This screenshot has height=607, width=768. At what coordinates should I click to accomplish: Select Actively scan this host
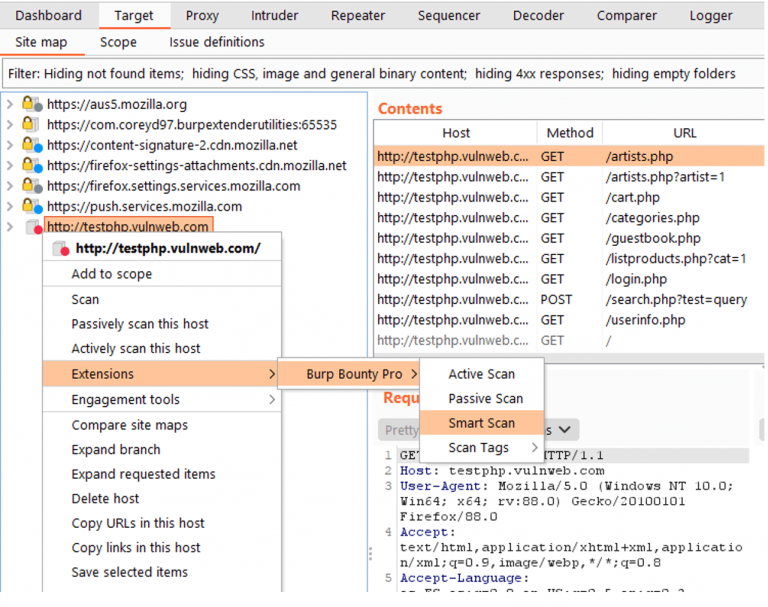tap(162, 348)
